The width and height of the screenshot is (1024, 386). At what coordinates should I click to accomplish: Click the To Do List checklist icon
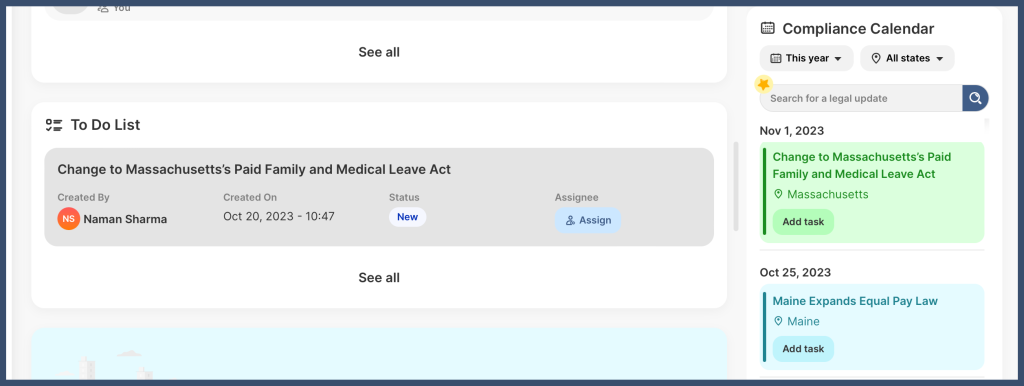pyautogui.click(x=54, y=125)
